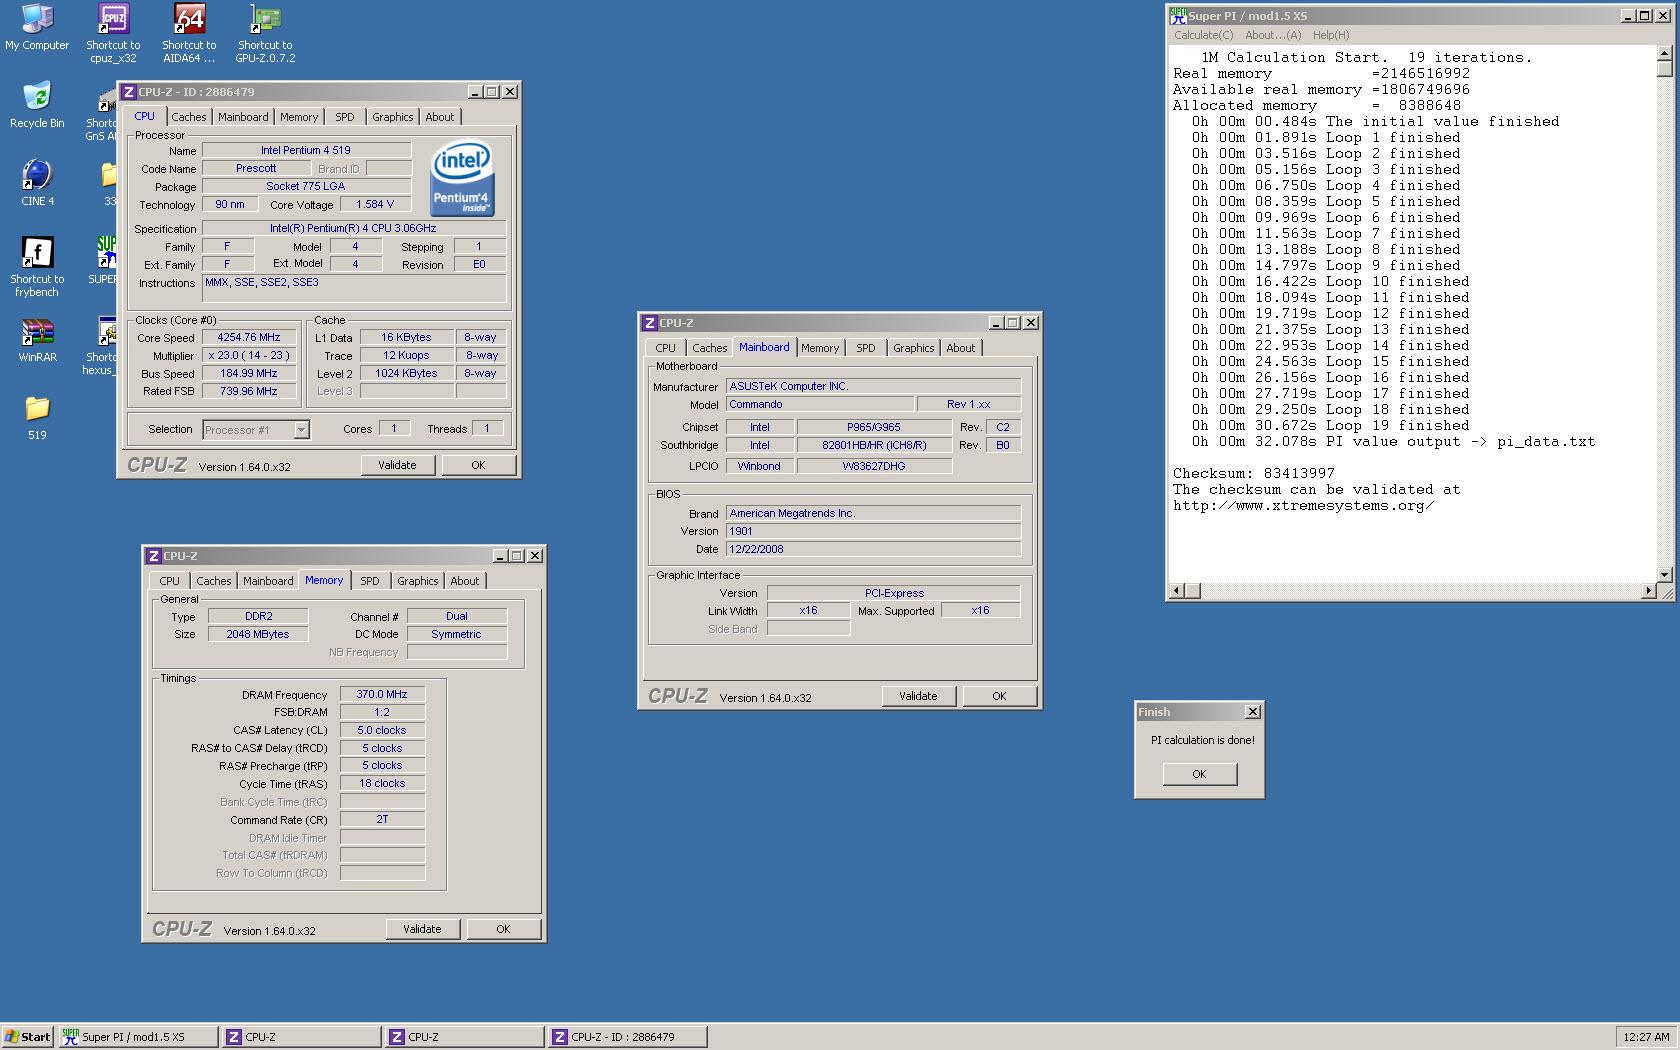Click the CPU-Z Memory window title icon

154,556
